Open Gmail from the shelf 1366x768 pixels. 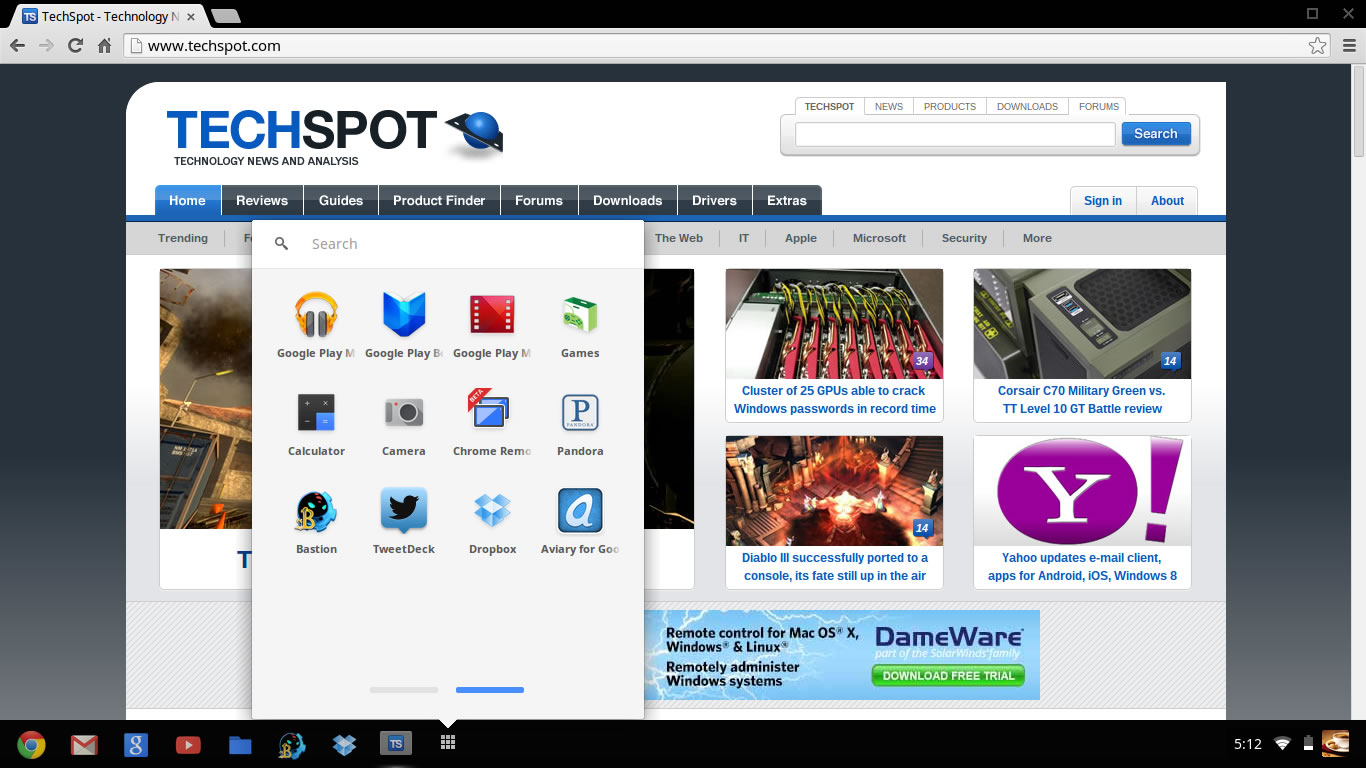point(84,744)
